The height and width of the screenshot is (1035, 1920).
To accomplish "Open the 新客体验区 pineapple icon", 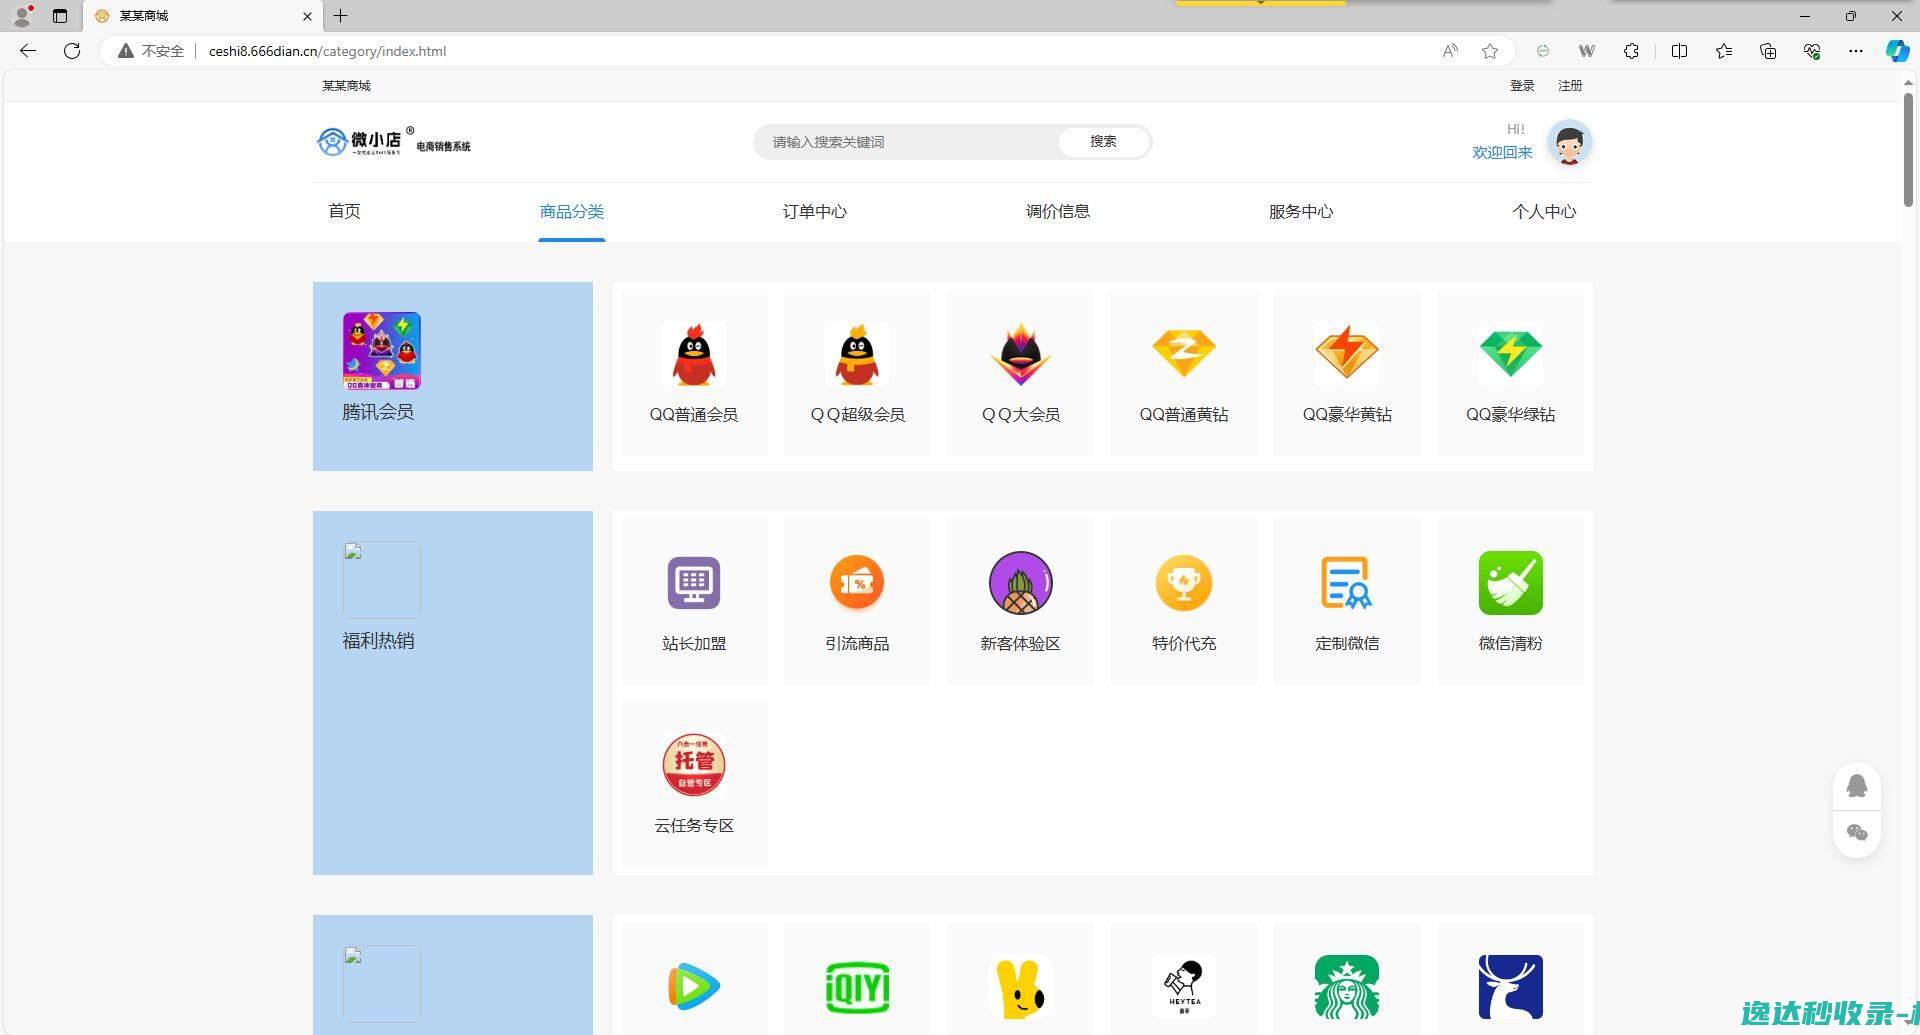I will pos(1020,583).
